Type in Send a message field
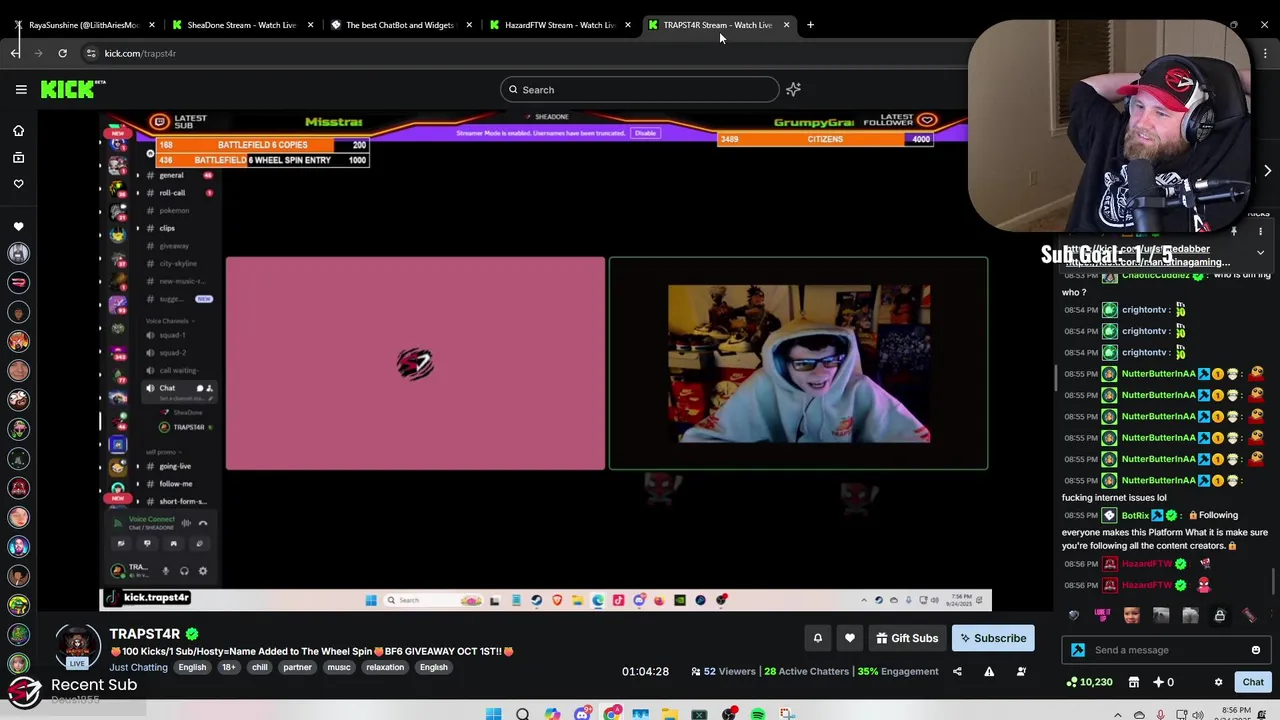1280x720 pixels. (x=1166, y=650)
